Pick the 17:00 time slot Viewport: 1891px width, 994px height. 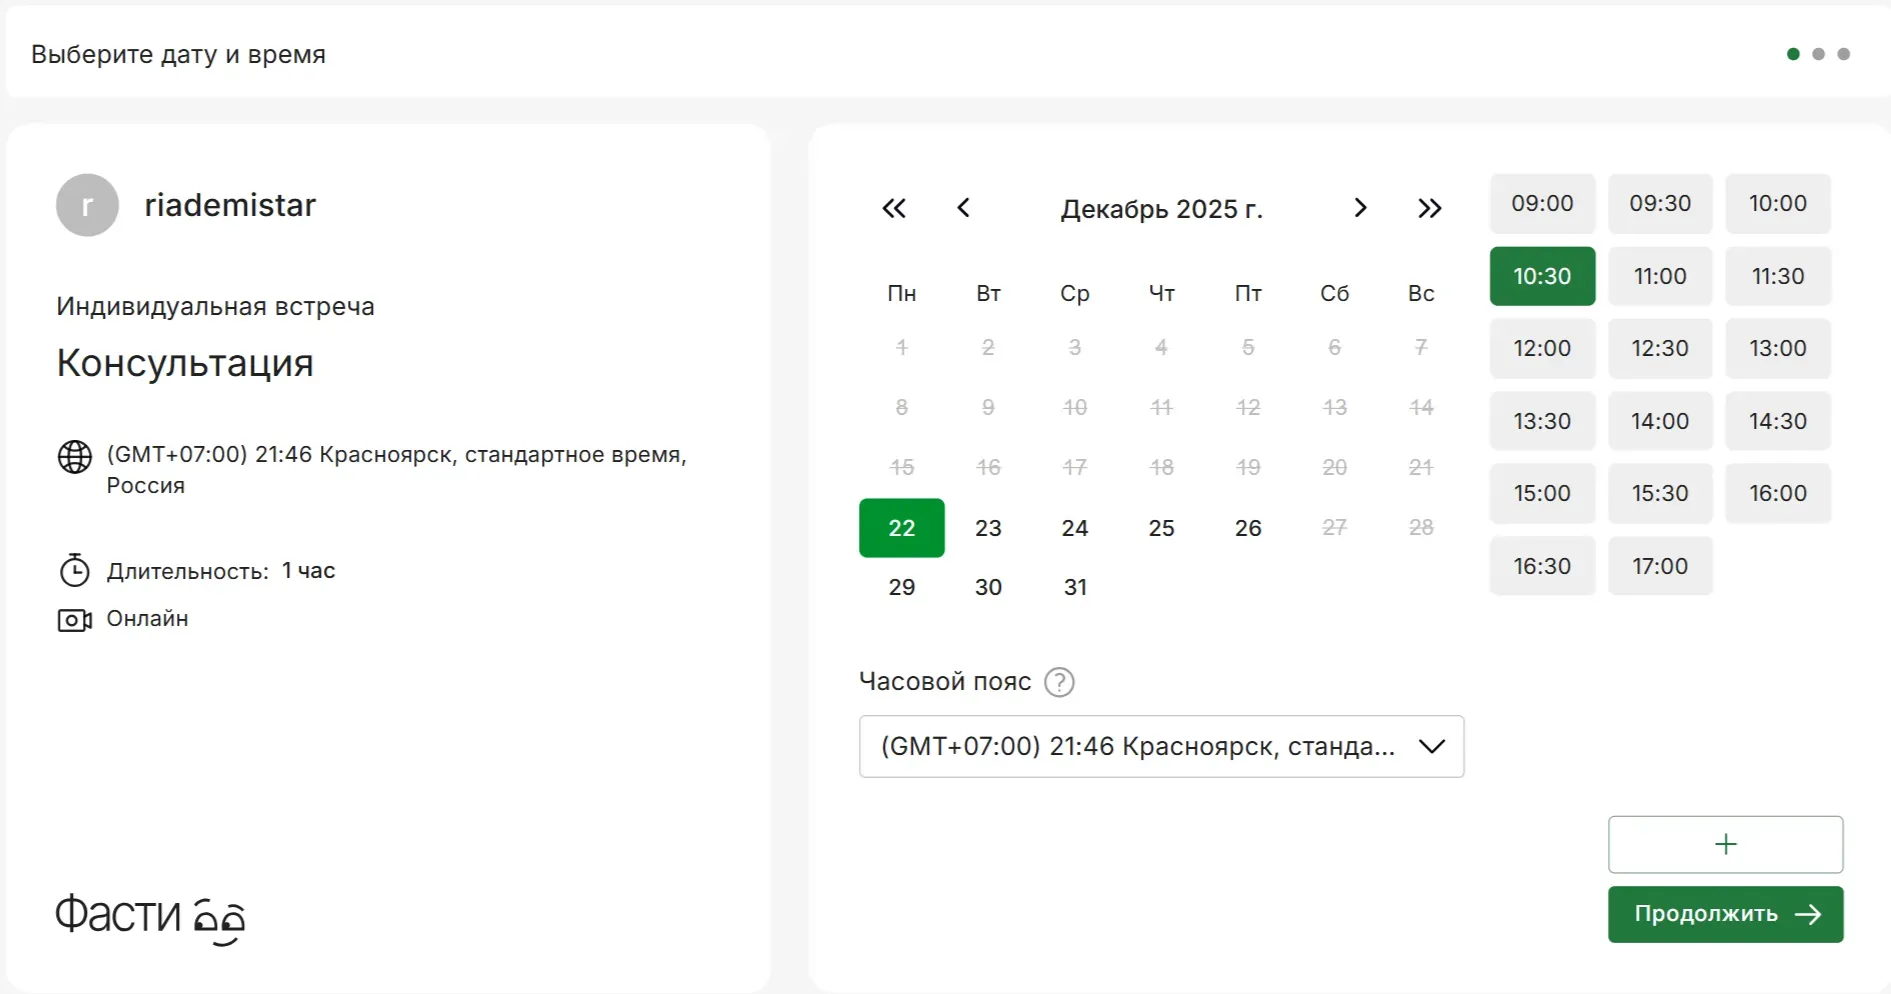coord(1659,566)
